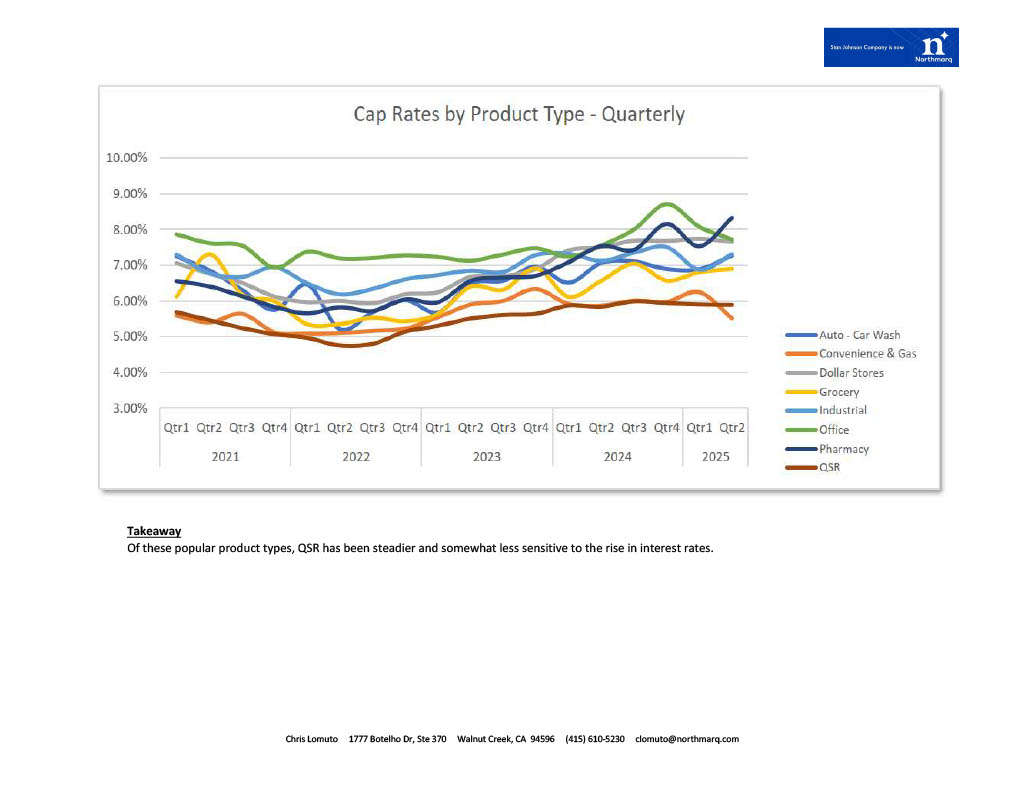Click the 2023 year label on the axis

[x=486, y=457]
